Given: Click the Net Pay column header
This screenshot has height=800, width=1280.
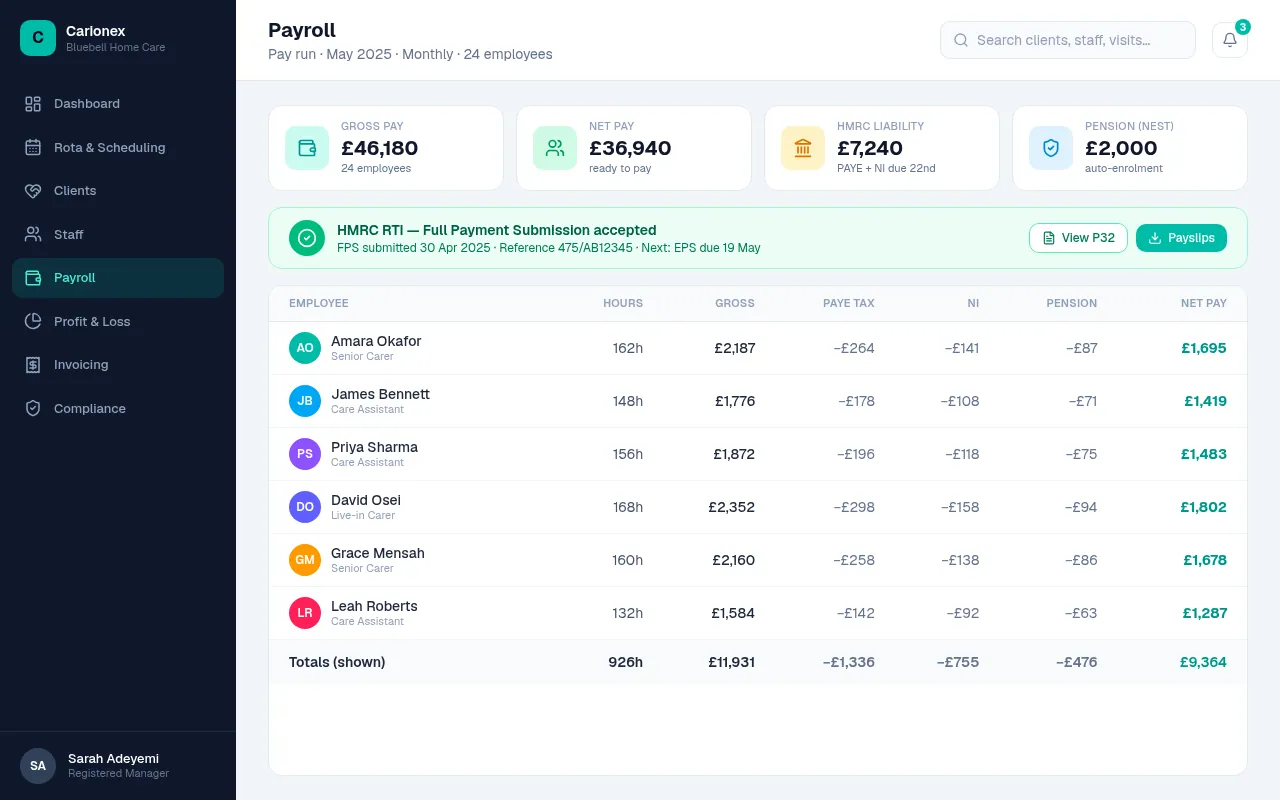Looking at the screenshot, I should [x=1204, y=303].
